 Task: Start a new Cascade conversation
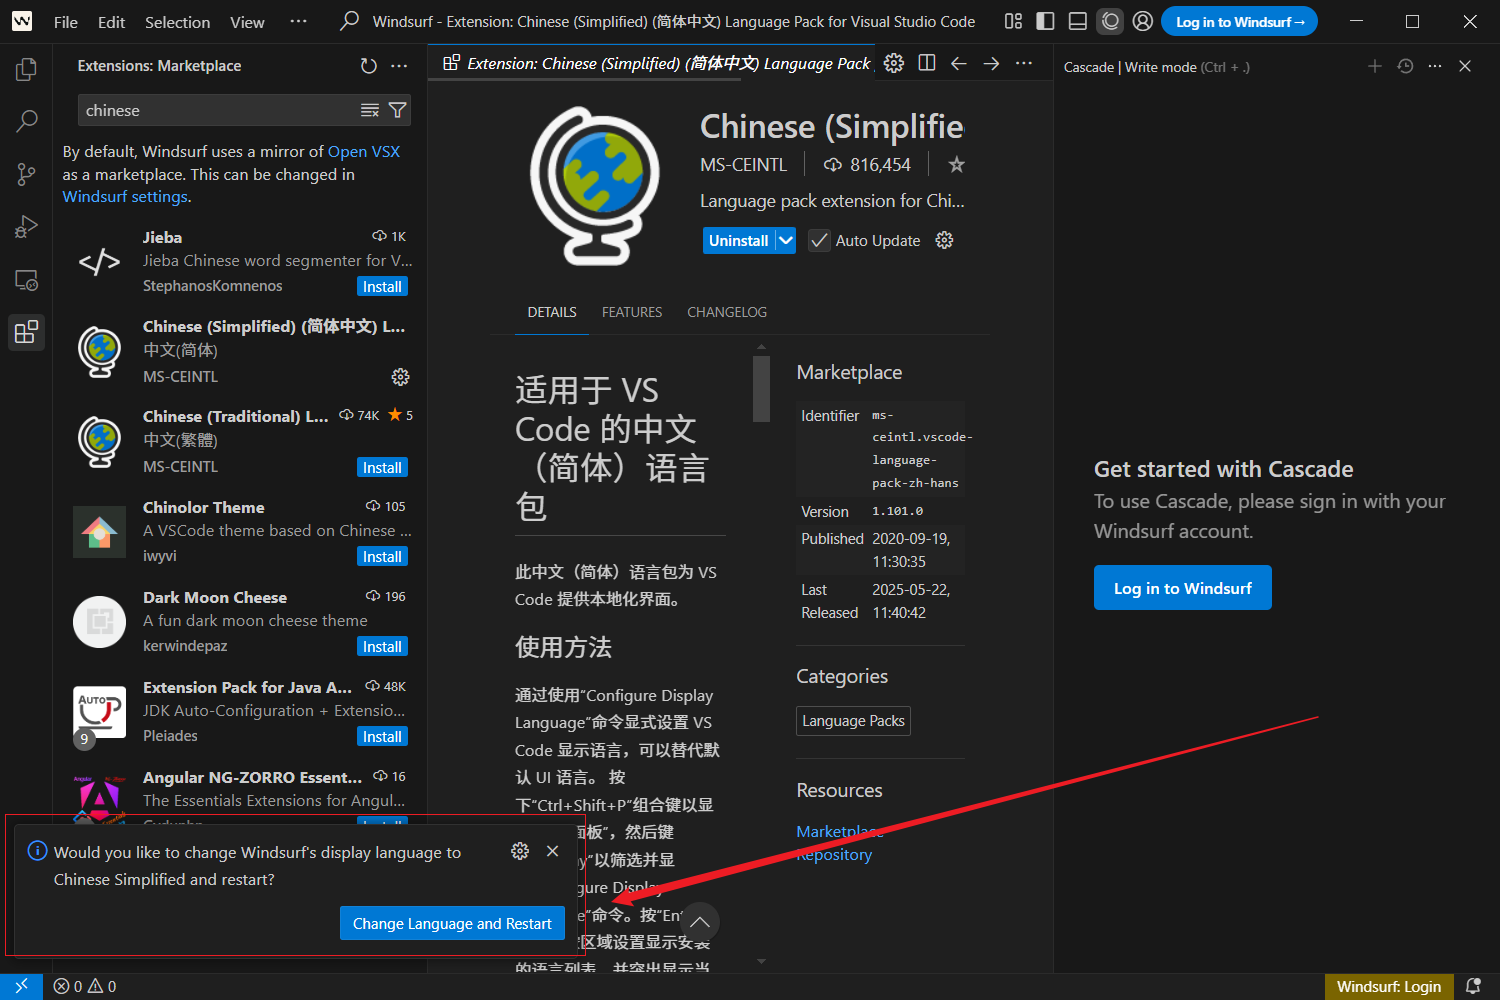click(x=1375, y=66)
